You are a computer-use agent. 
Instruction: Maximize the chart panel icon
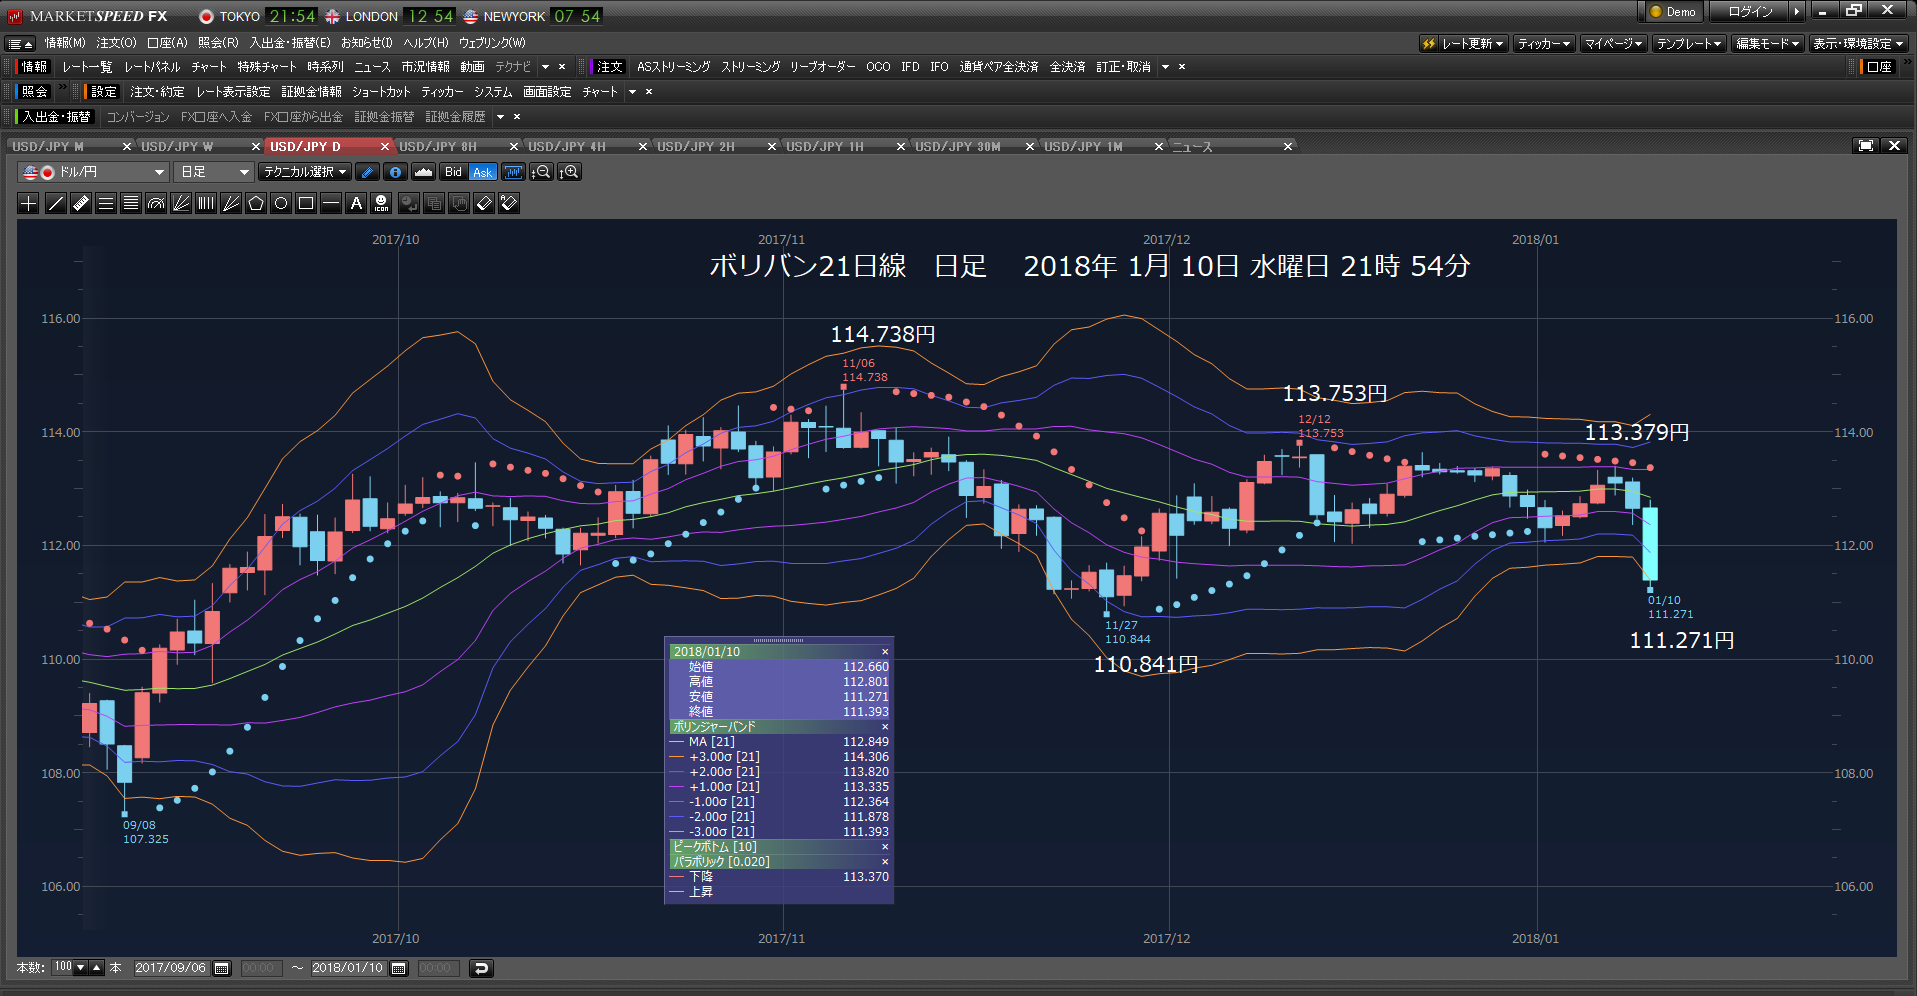(1866, 146)
